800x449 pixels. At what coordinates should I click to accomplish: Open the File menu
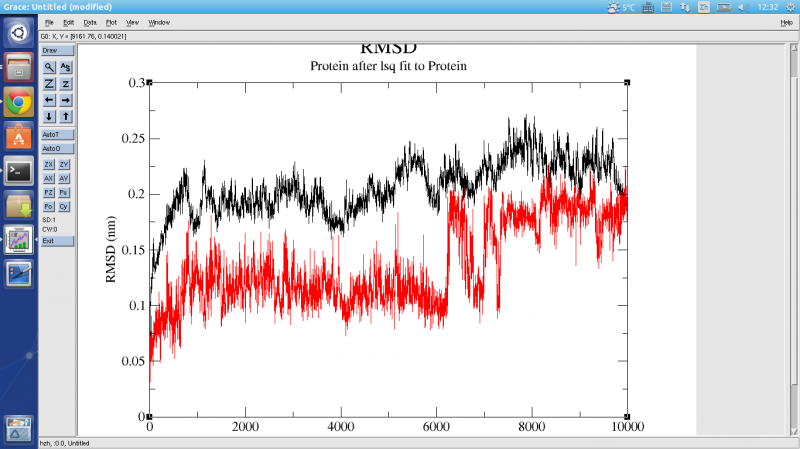(x=49, y=22)
